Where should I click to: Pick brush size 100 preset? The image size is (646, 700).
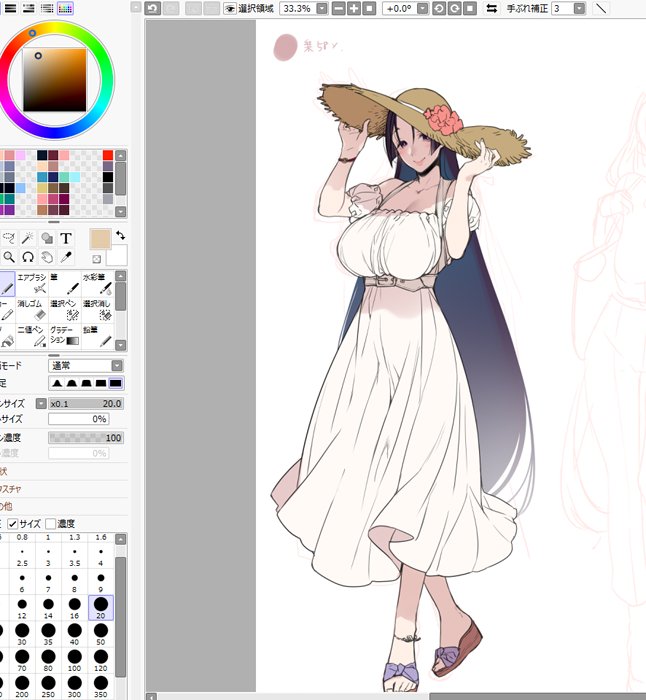coord(75,661)
